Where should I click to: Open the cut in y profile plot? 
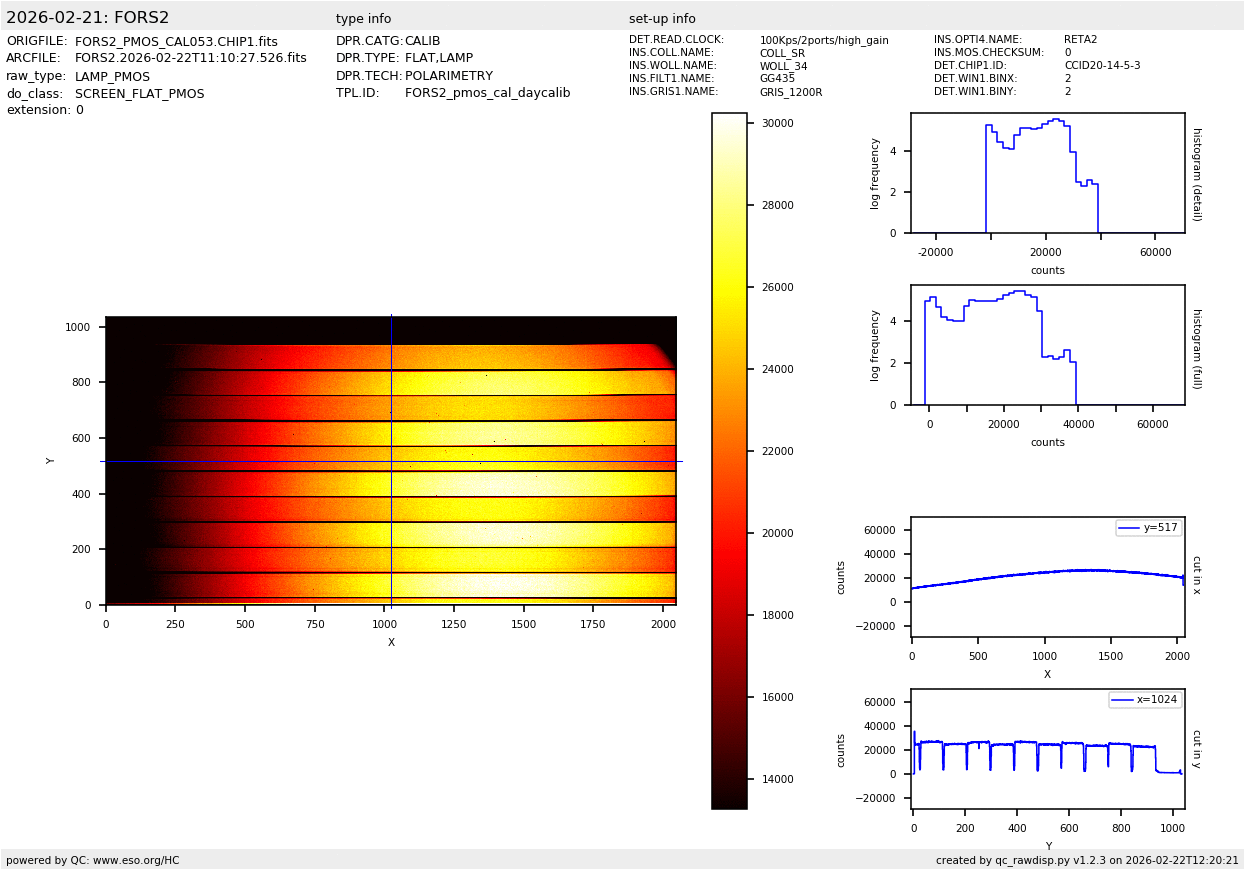click(1047, 749)
